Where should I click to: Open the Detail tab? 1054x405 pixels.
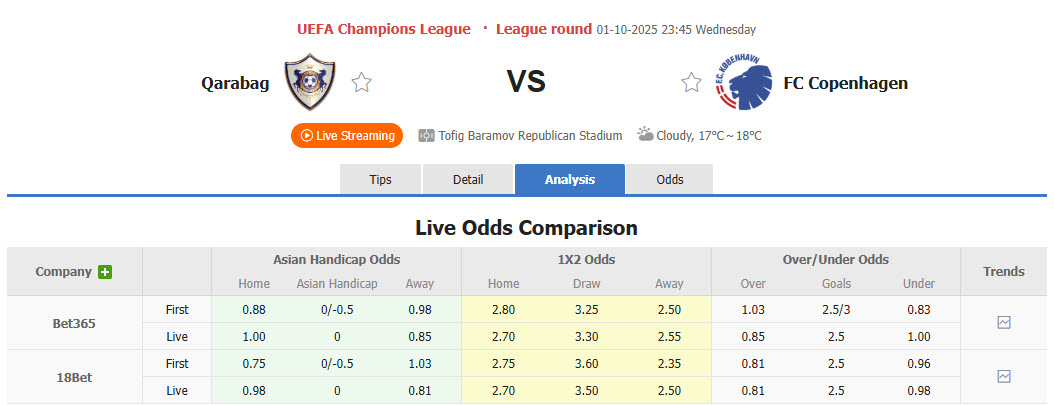468,180
